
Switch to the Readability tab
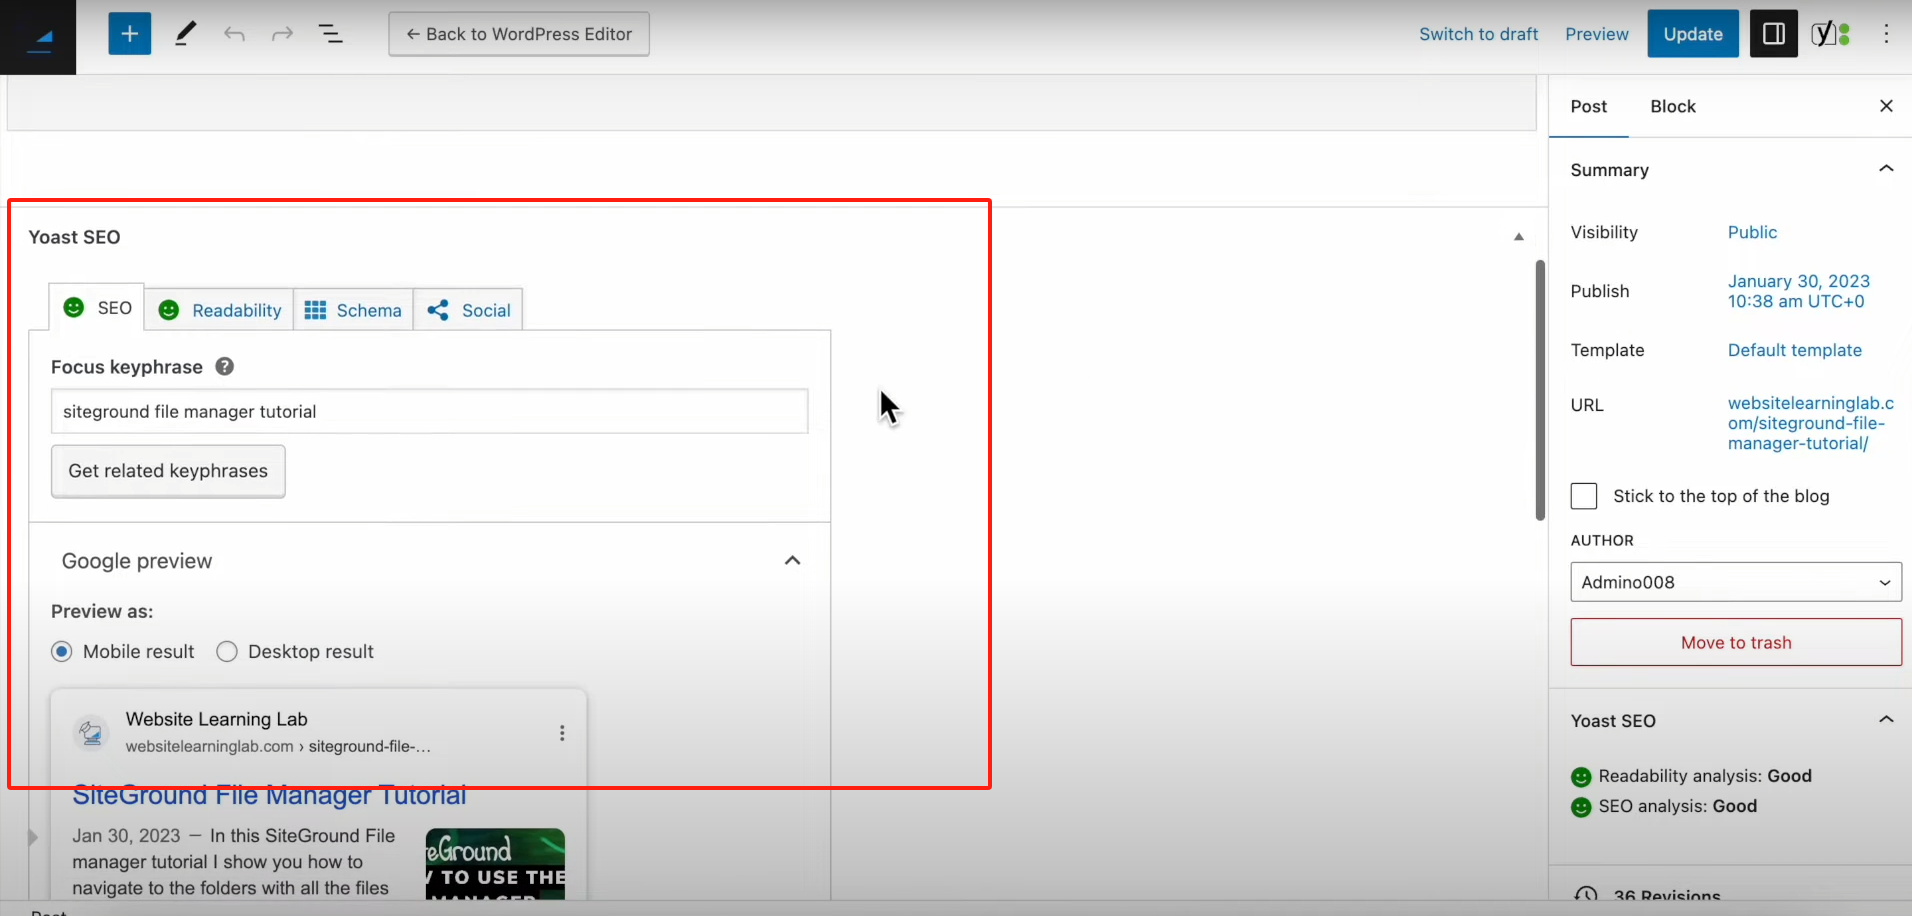[220, 310]
